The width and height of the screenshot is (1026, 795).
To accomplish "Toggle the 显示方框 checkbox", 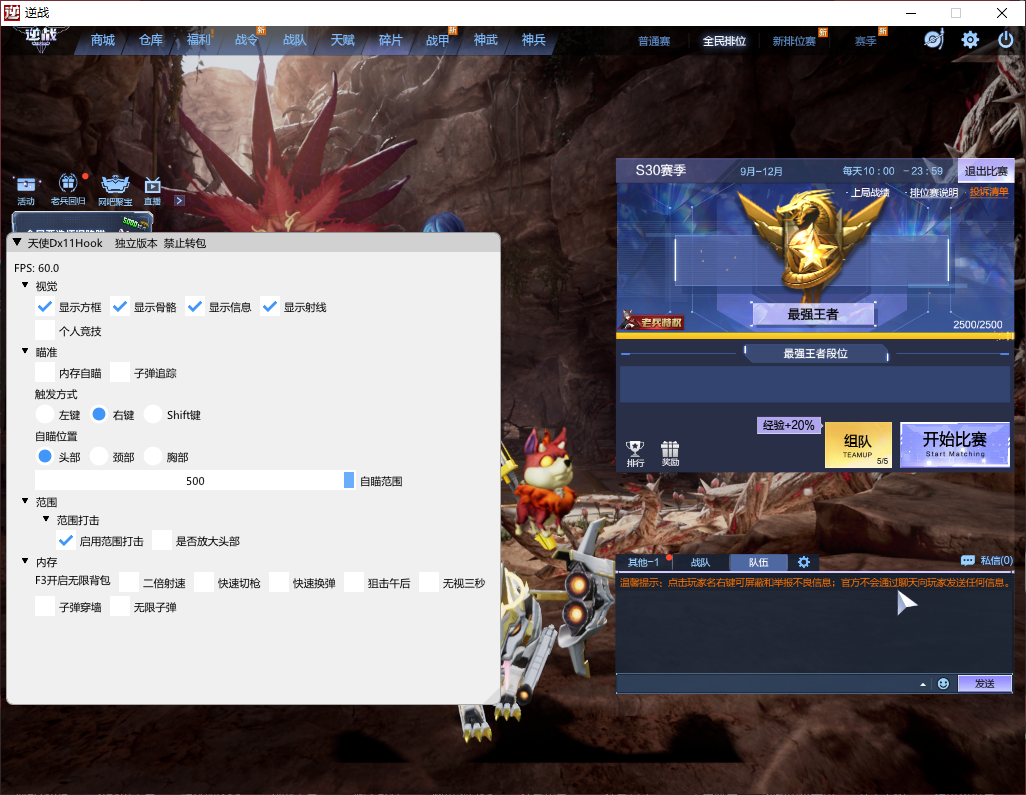I will [45, 307].
